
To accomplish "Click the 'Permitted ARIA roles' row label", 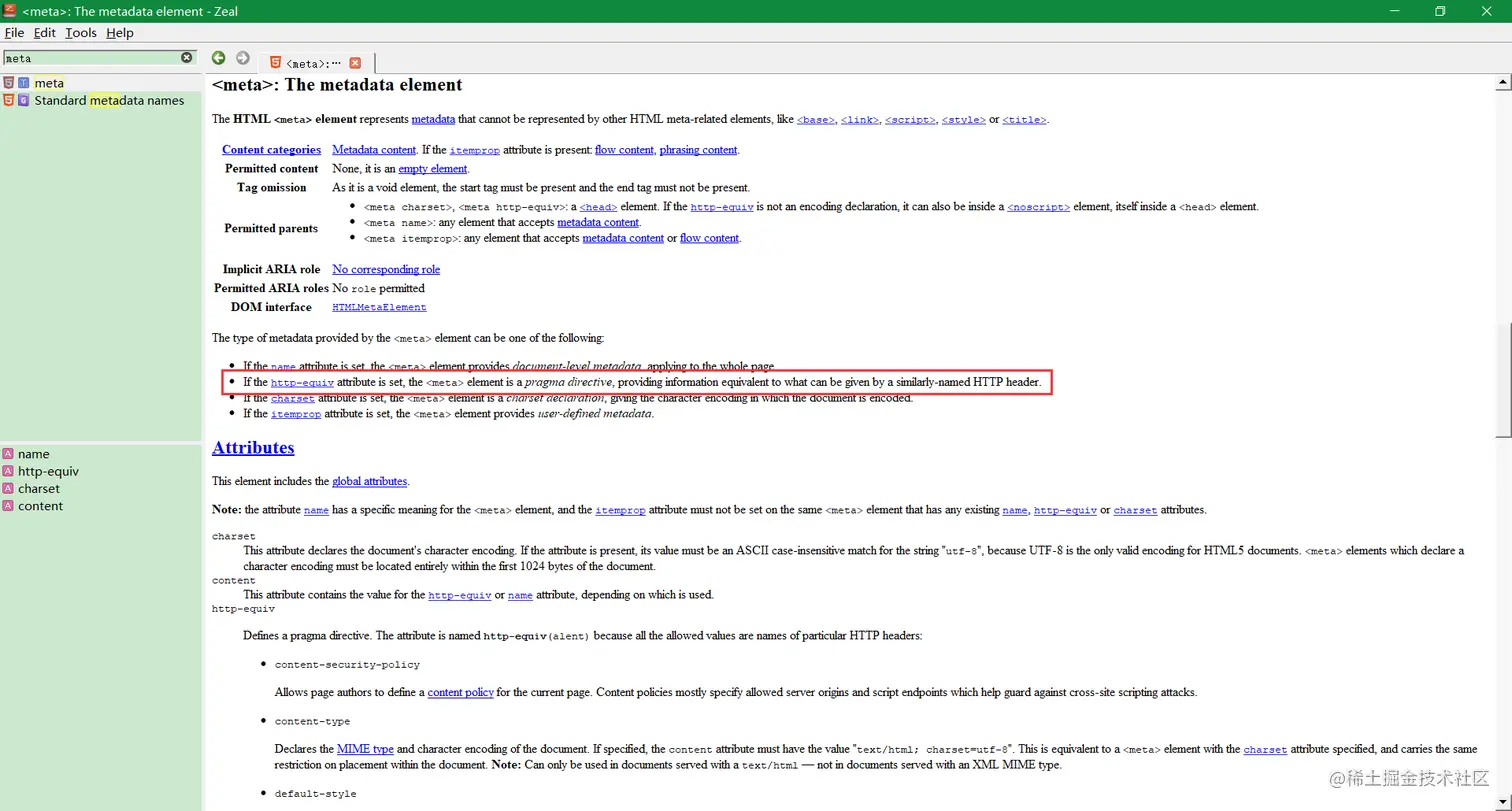I will point(269,288).
